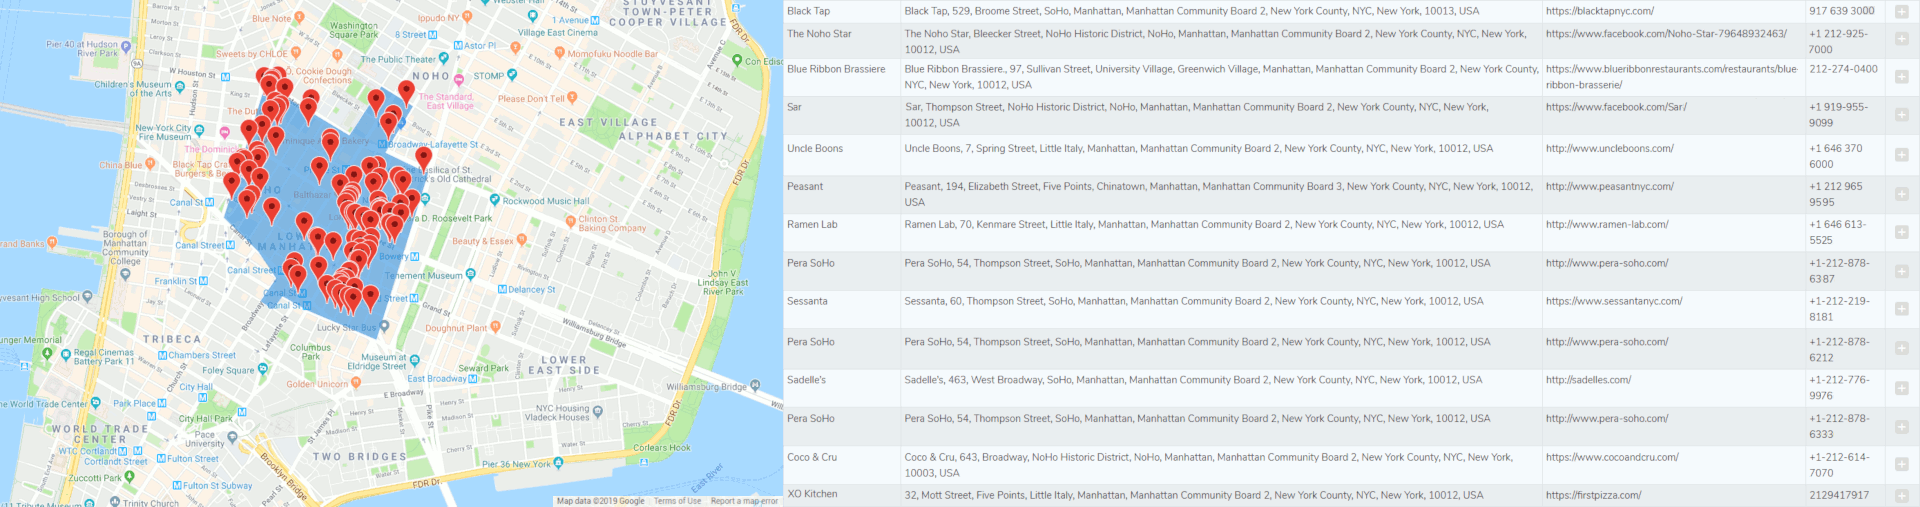Open the blueribbonrestaurants.com link

click(x=1671, y=77)
